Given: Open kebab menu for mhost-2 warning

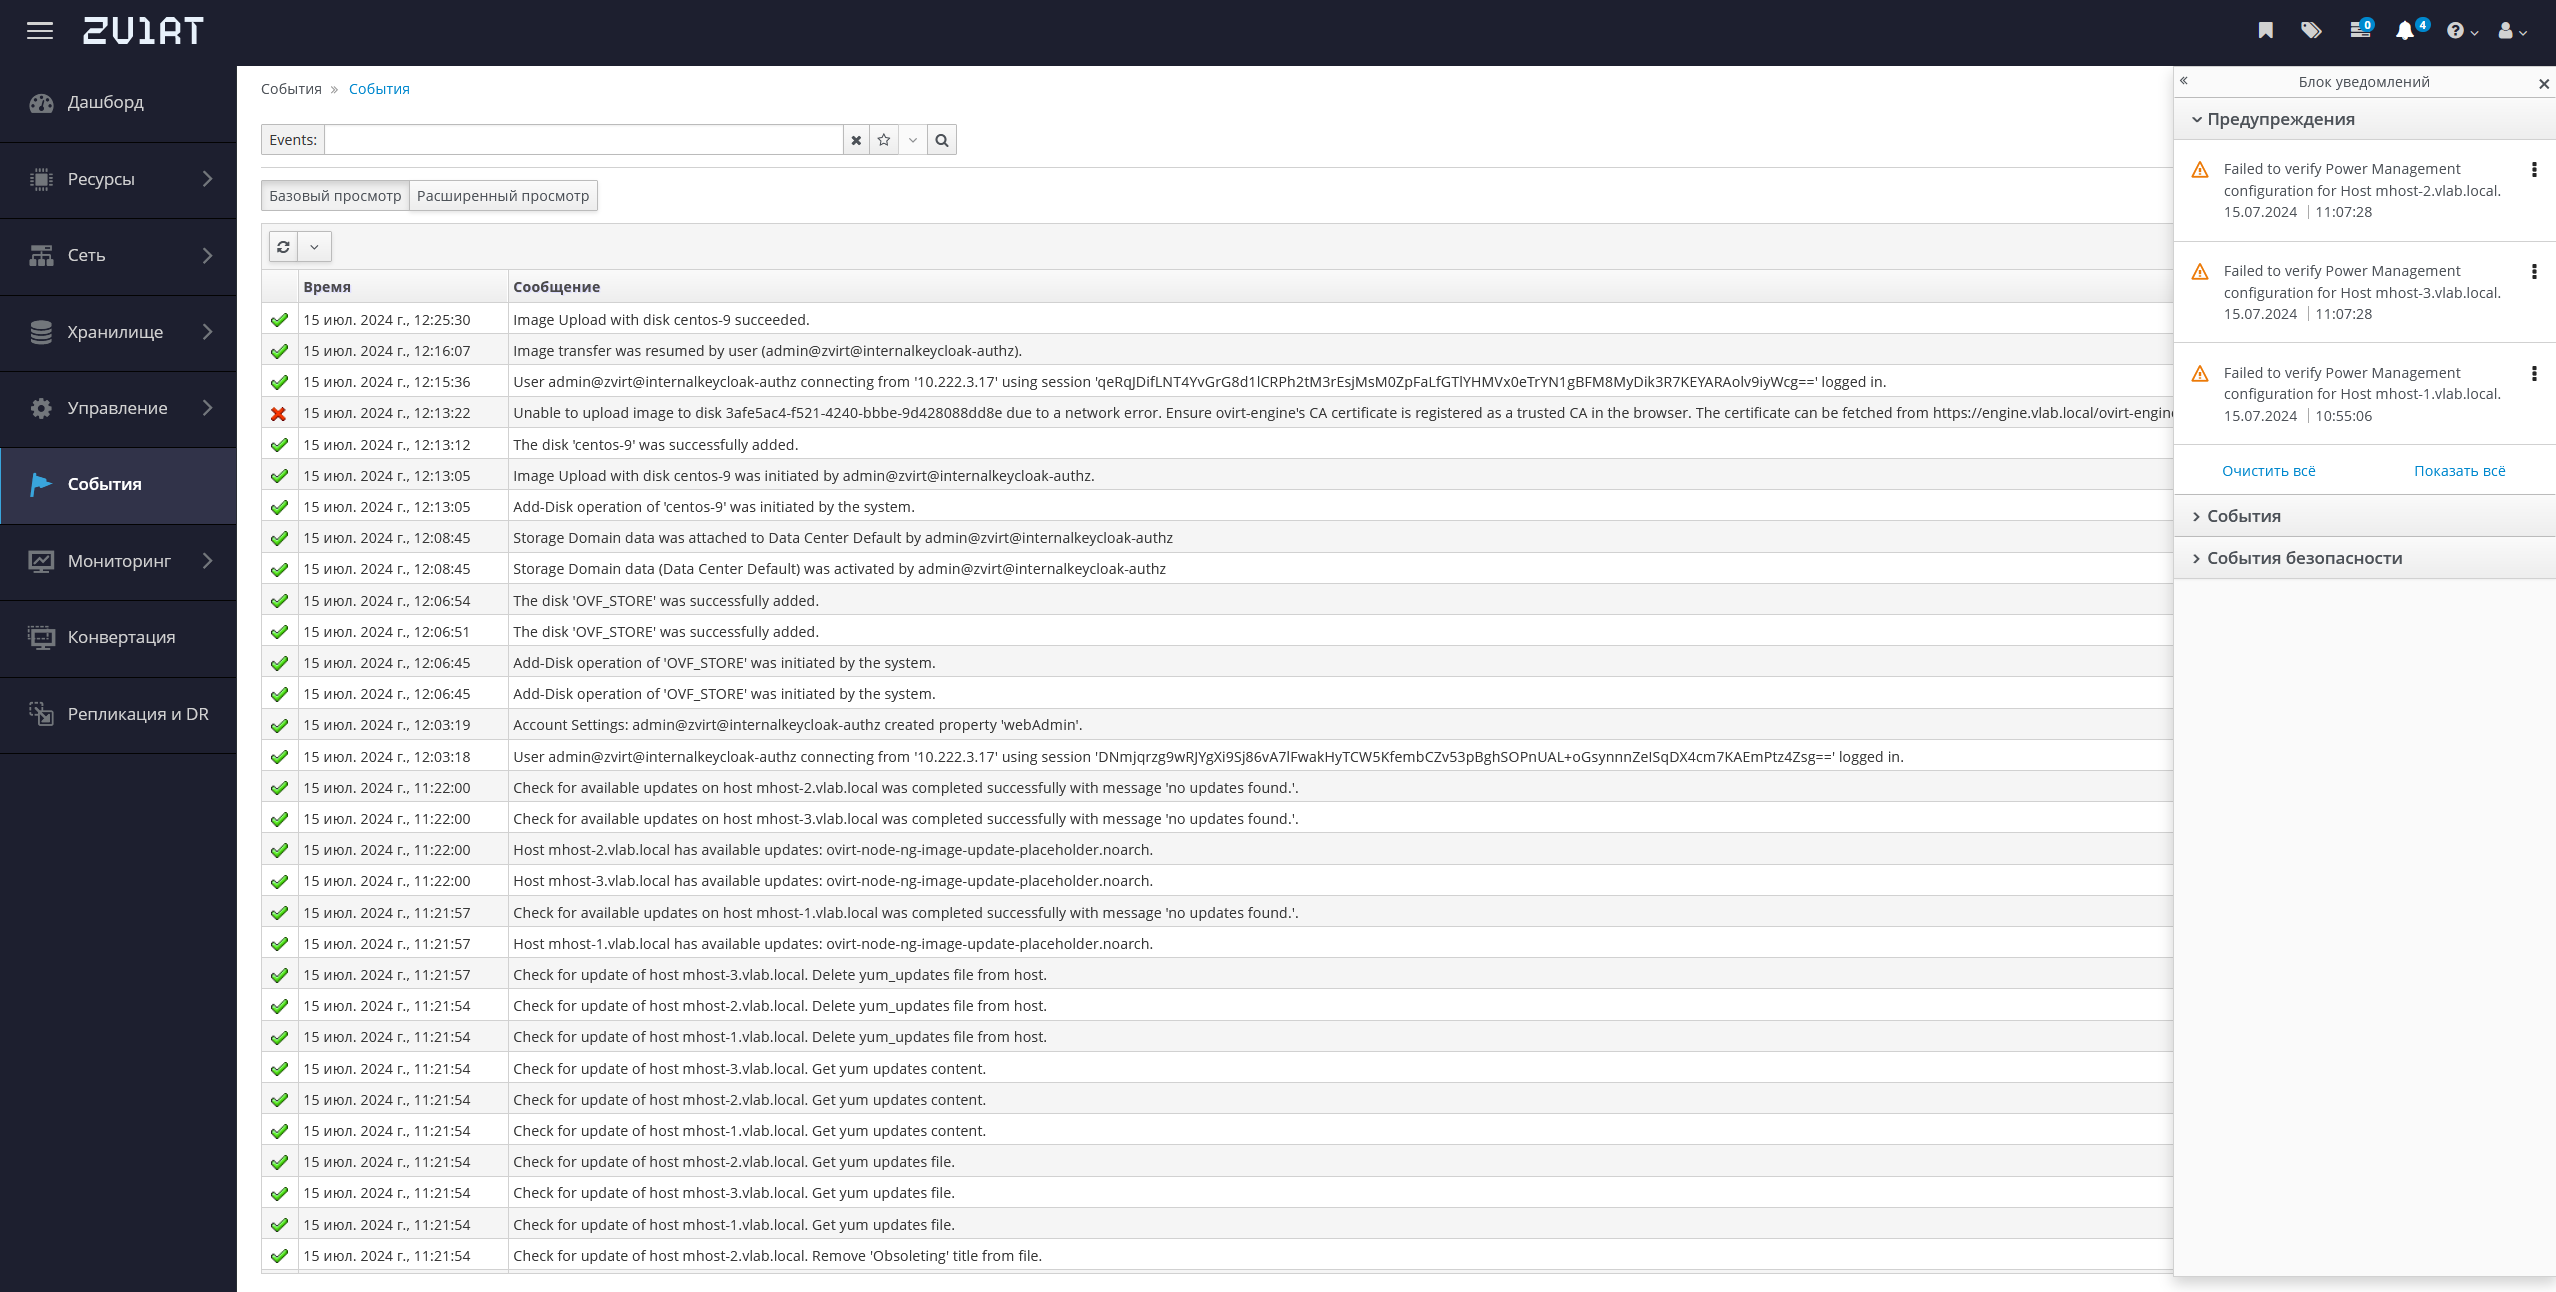Looking at the screenshot, I should point(2534,170).
